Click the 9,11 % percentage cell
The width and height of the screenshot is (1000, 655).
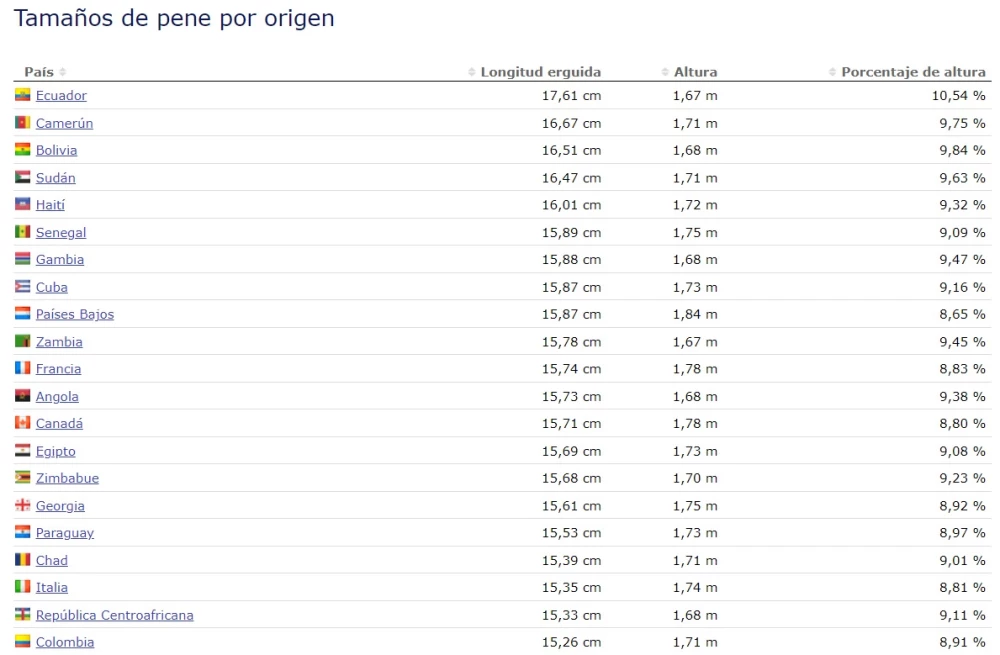coord(962,615)
